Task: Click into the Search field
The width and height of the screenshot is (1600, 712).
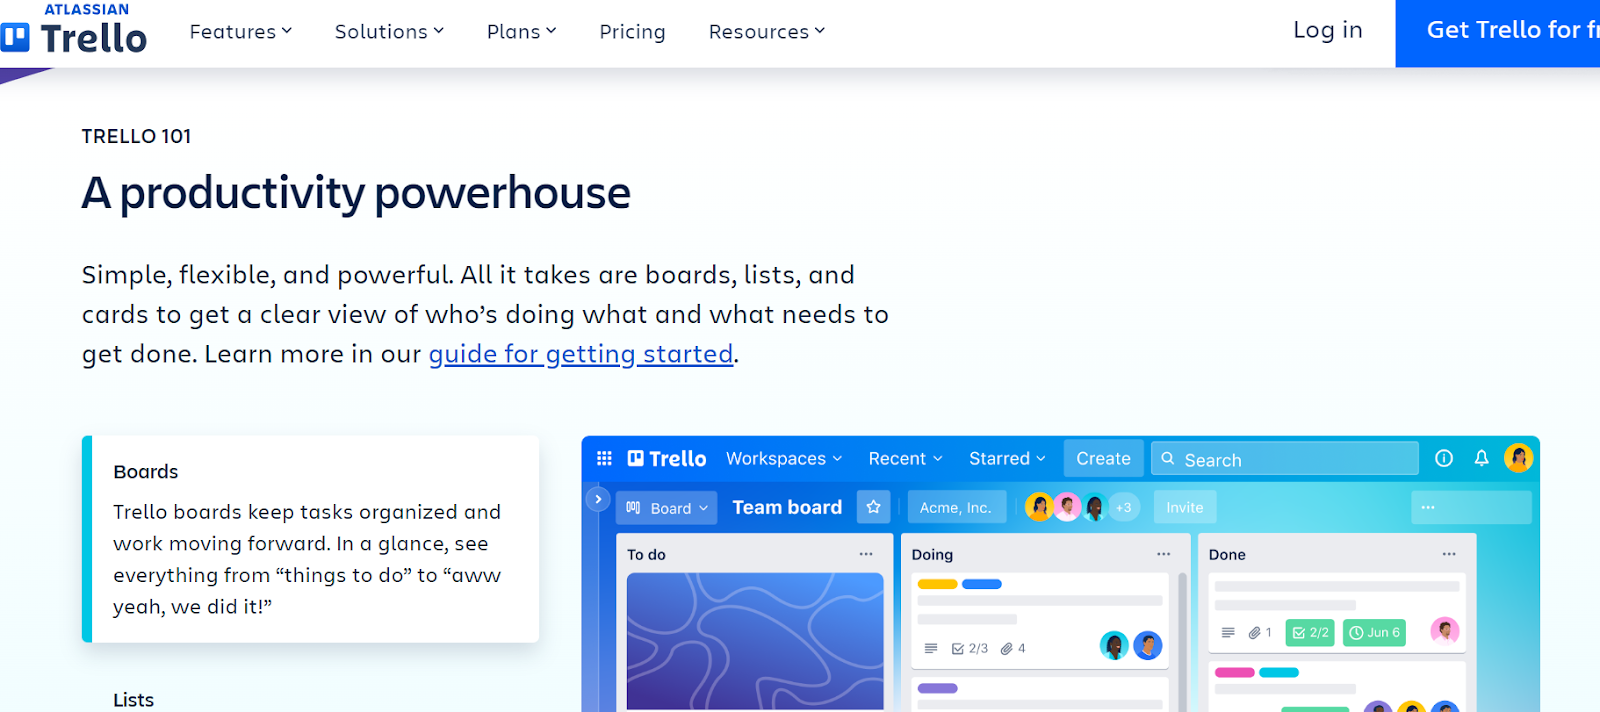Action: point(1285,459)
